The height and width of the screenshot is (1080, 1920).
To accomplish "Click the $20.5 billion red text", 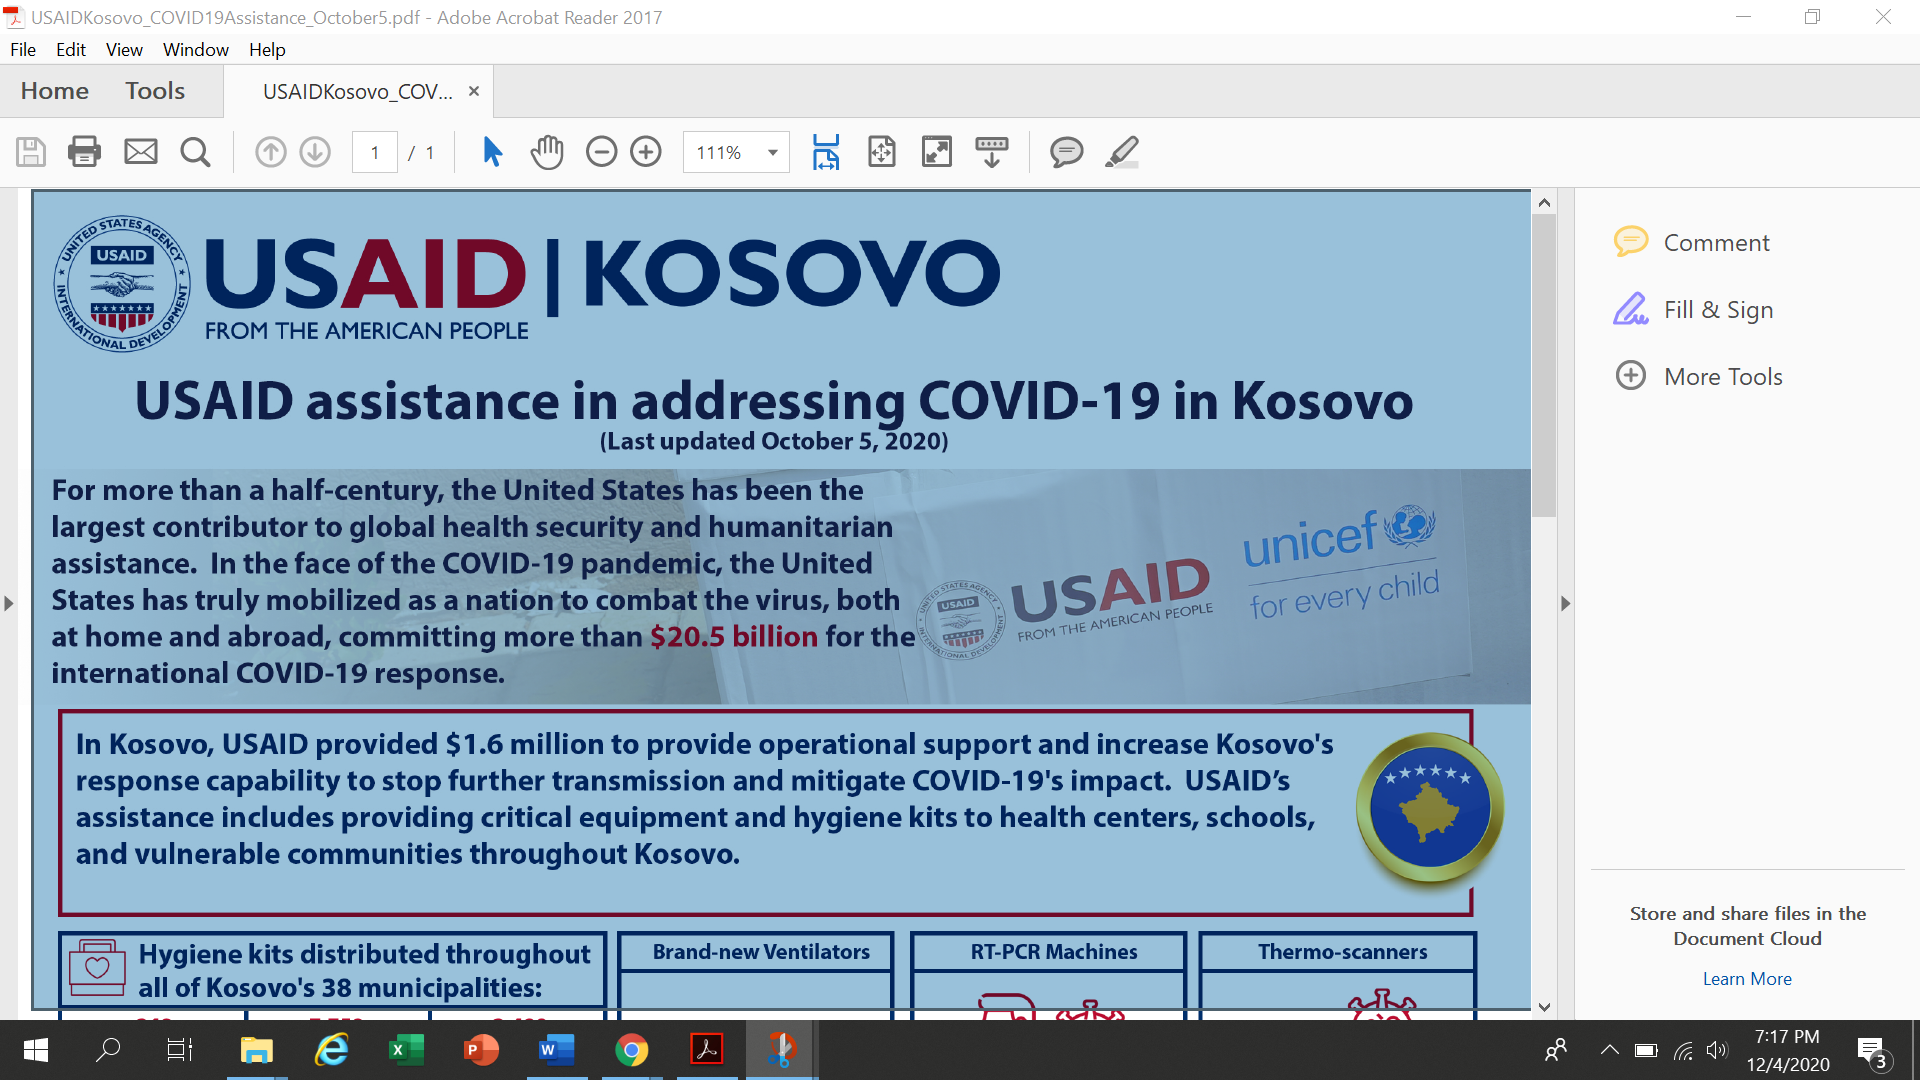I will (734, 636).
